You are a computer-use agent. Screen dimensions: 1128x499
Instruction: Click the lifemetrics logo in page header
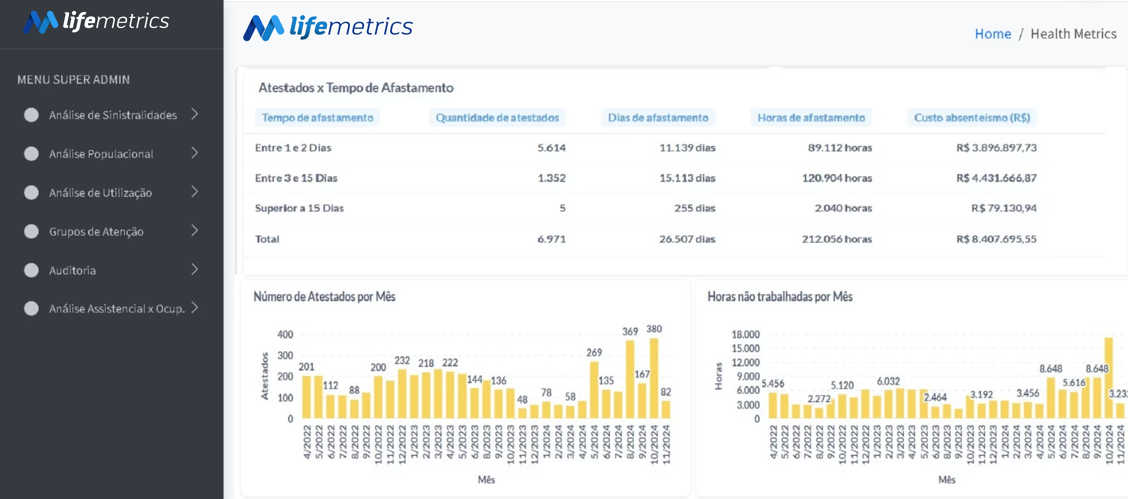tap(328, 27)
